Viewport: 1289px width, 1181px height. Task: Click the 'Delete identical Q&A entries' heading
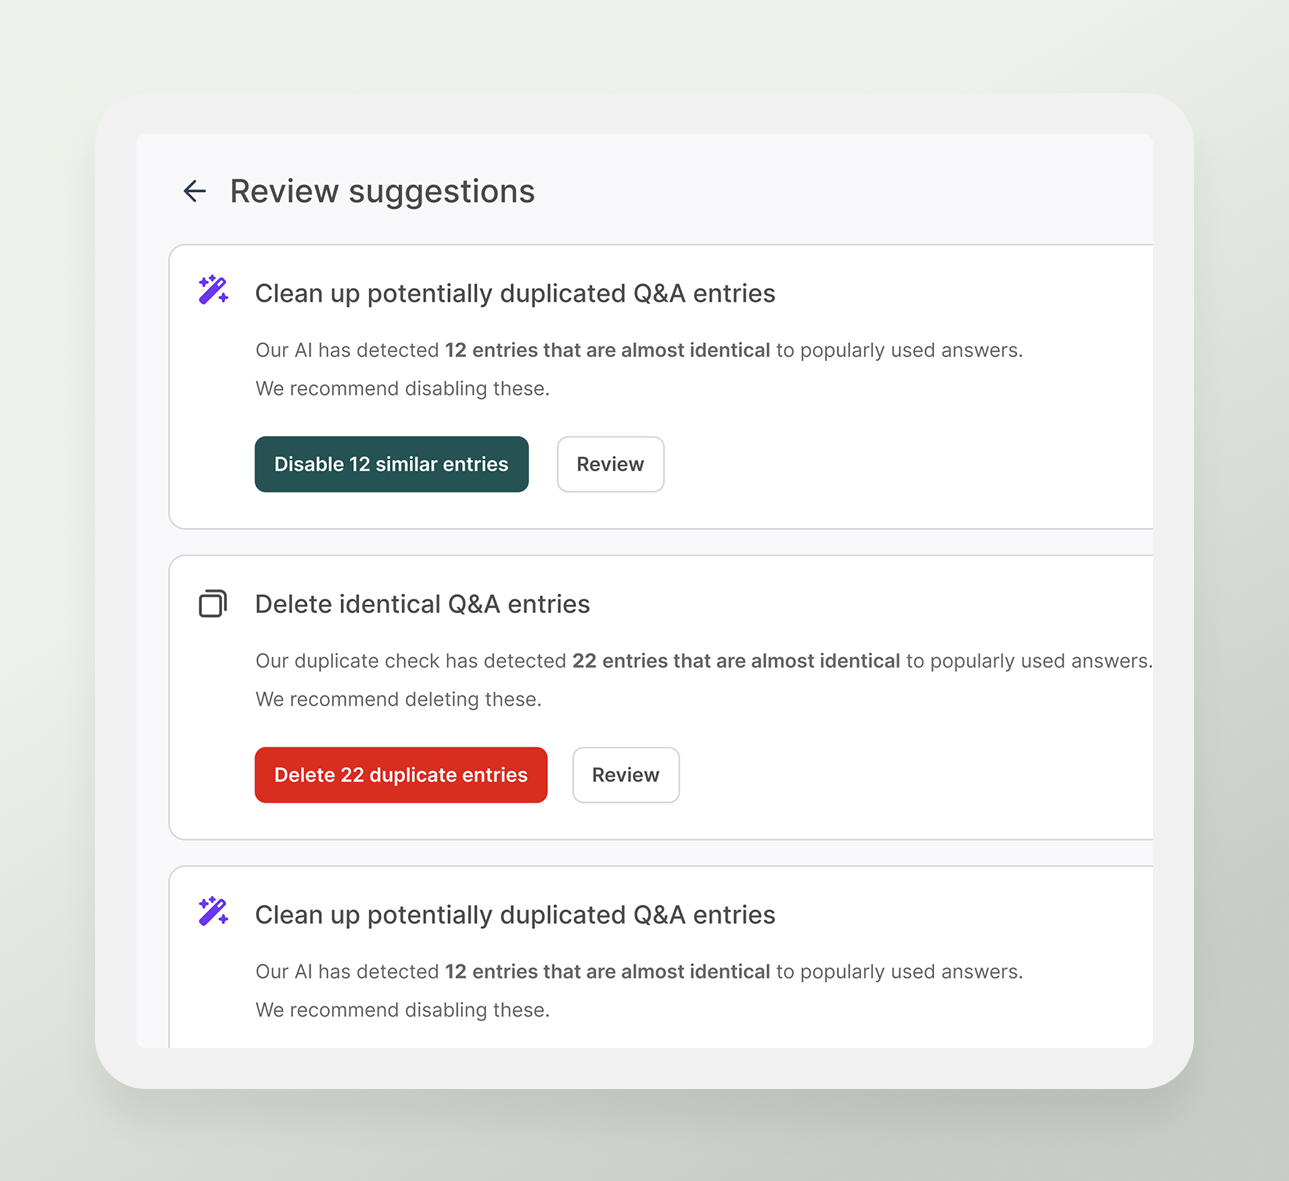tap(422, 604)
